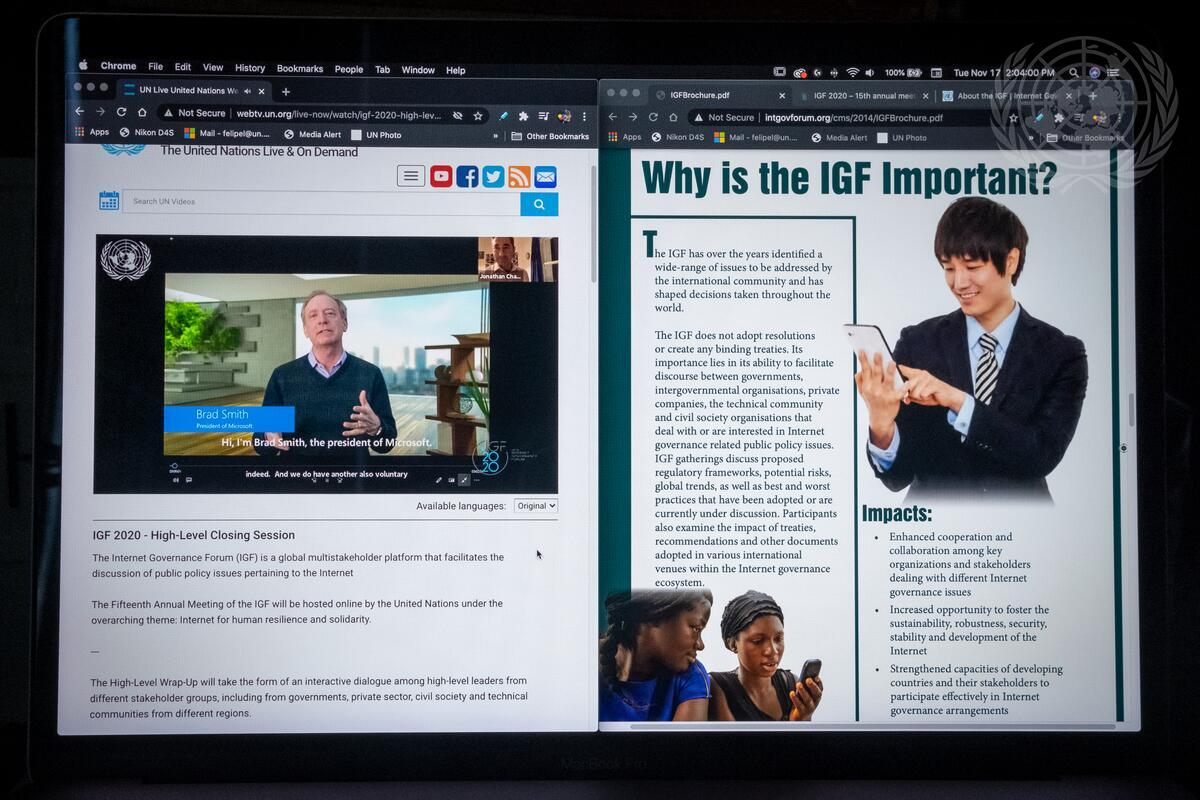Expand hidden bookmarks chevron in left window
1200x800 pixels.
(x=495, y=136)
